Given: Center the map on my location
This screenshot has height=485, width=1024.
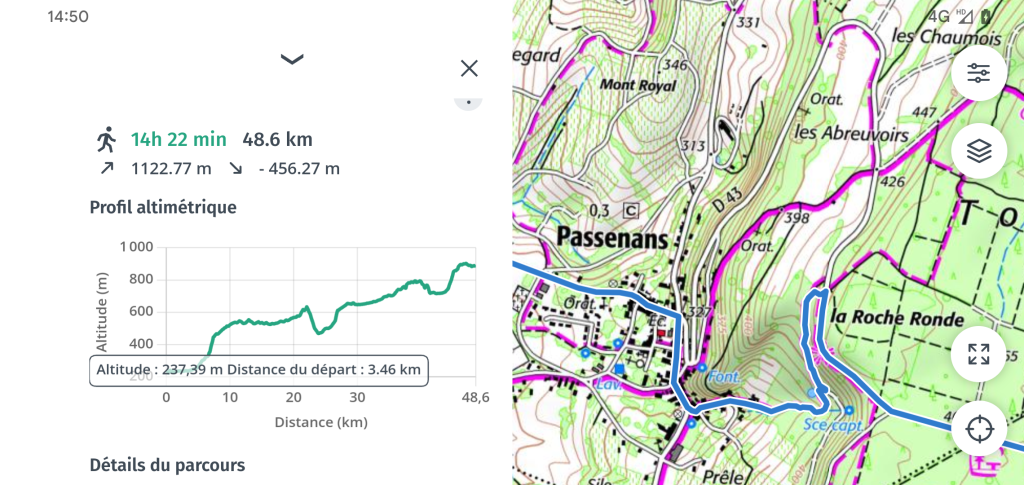Looking at the screenshot, I should pos(978,429).
